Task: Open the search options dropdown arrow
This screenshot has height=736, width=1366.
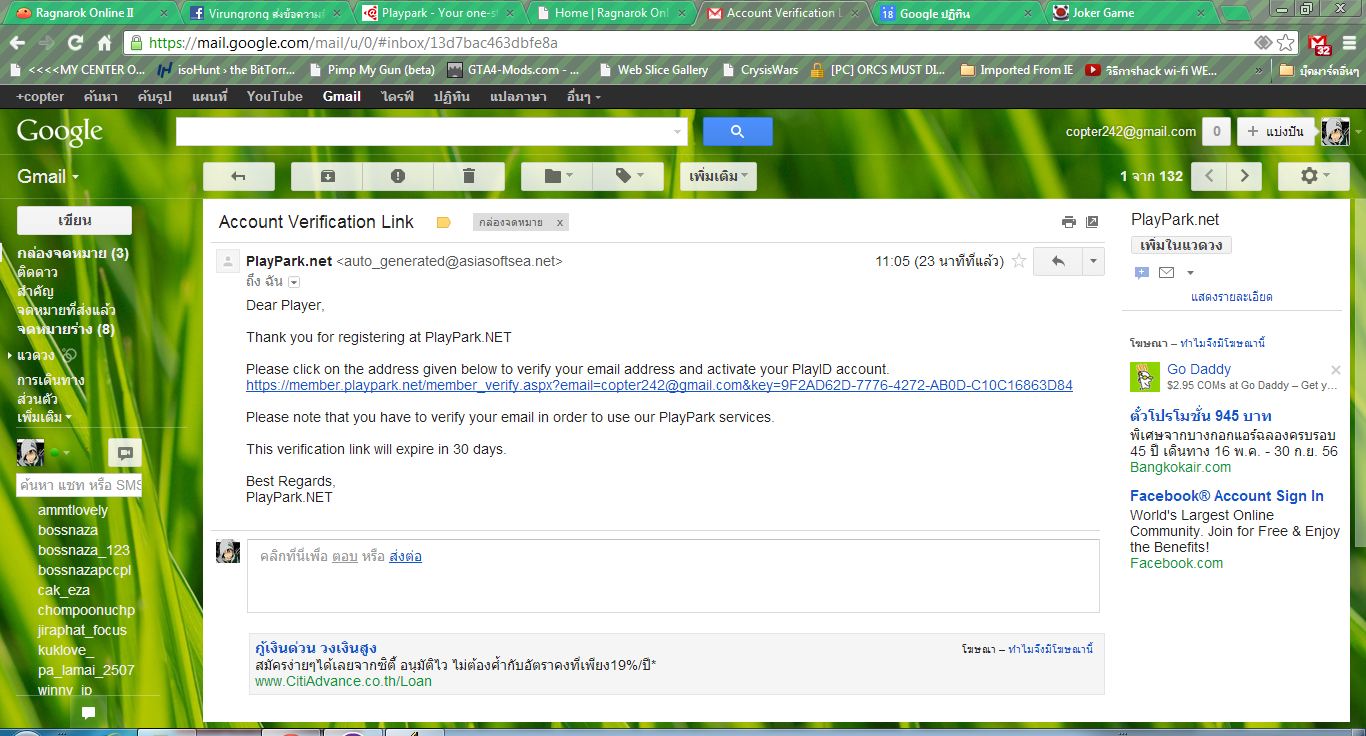Action: coord(678,131)
